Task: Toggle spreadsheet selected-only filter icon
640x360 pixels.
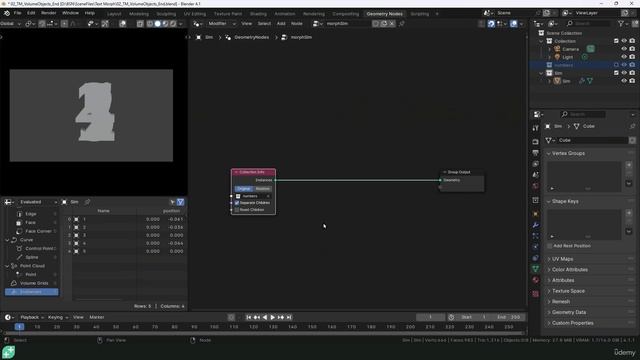Action: click(173, 202)
